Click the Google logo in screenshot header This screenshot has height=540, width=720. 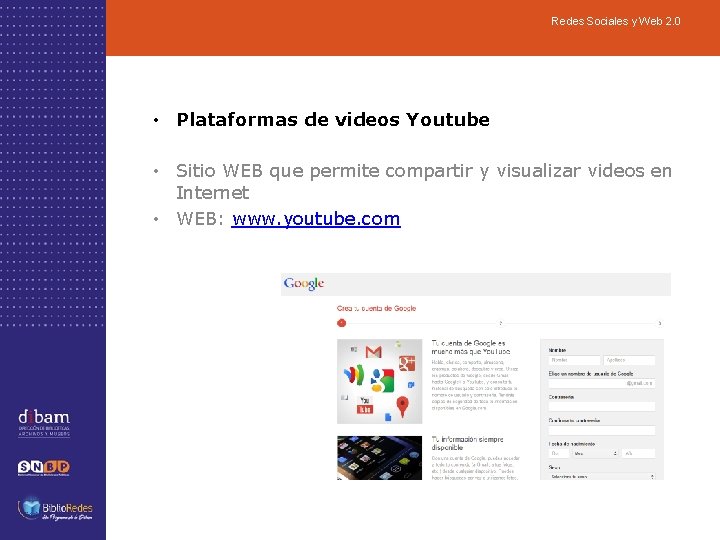coord(304,283)
